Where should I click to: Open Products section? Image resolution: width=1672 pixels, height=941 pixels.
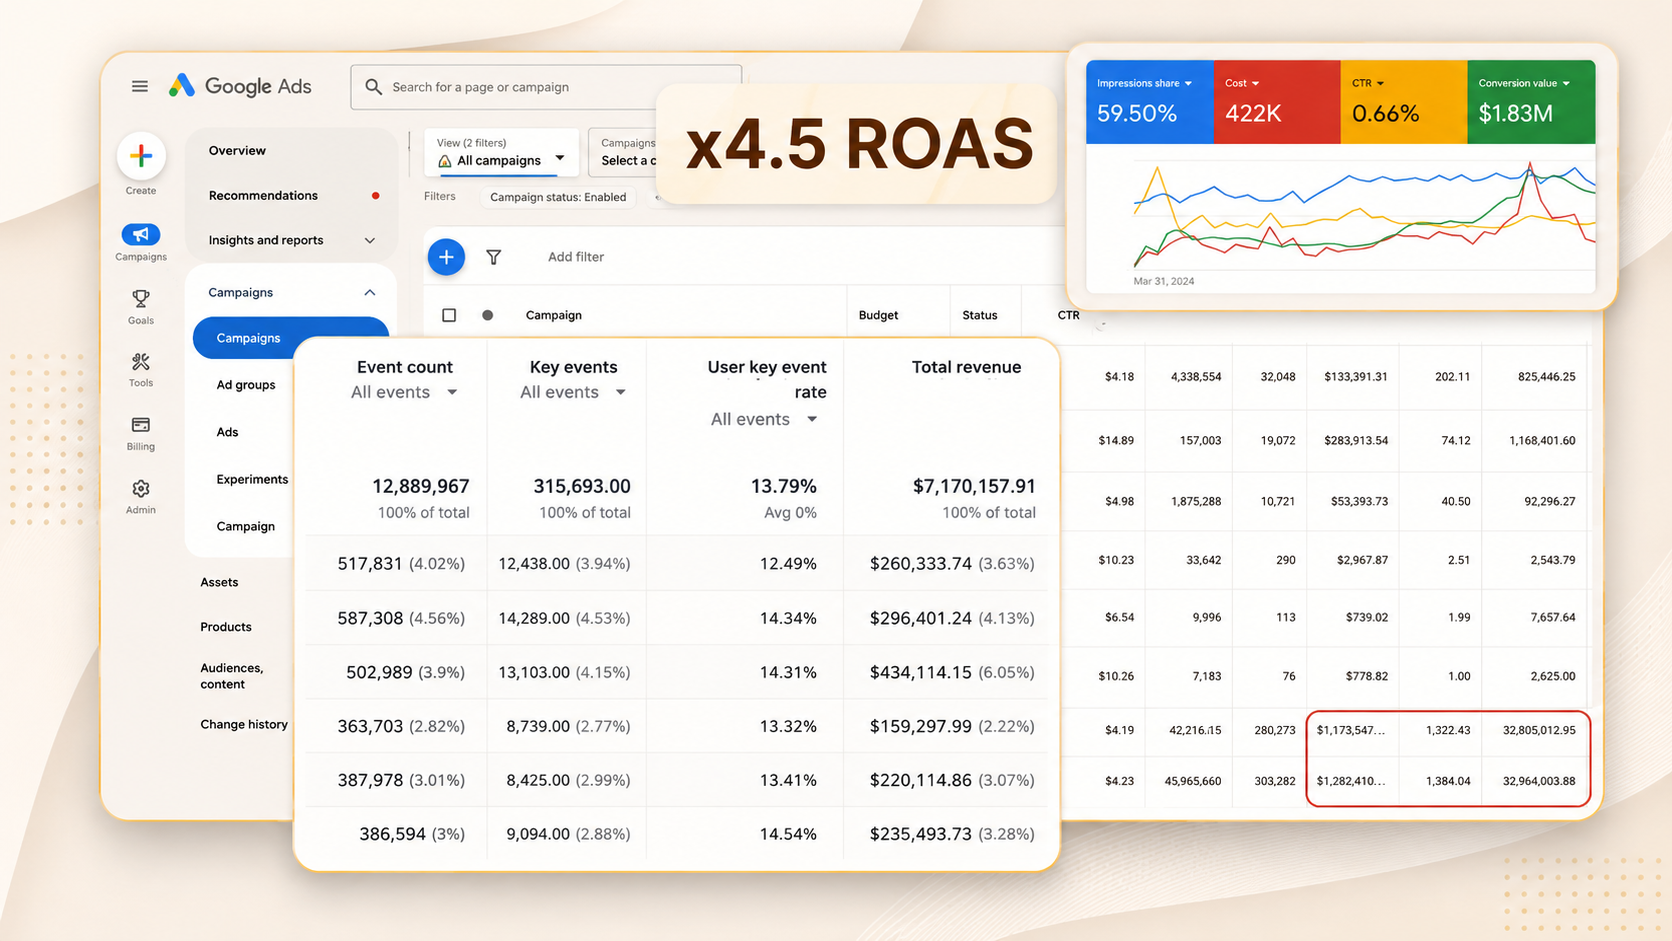226,627
